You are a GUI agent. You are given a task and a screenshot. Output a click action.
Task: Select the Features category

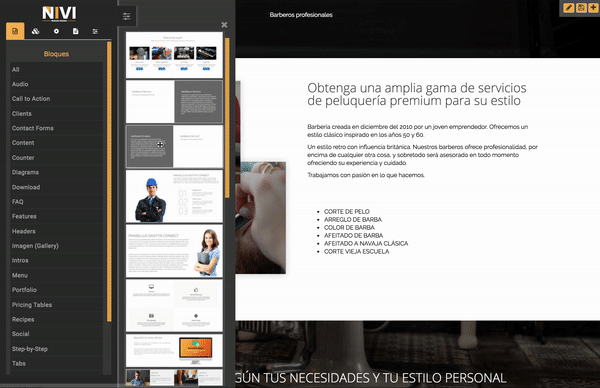56,216
